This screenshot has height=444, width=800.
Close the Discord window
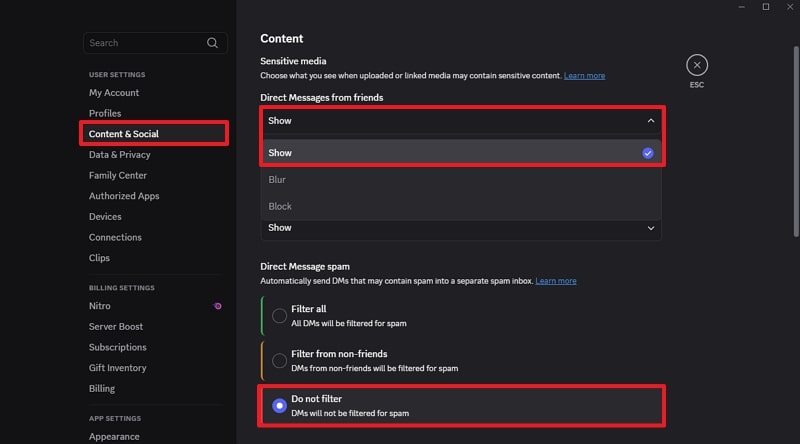coord(790,7)
